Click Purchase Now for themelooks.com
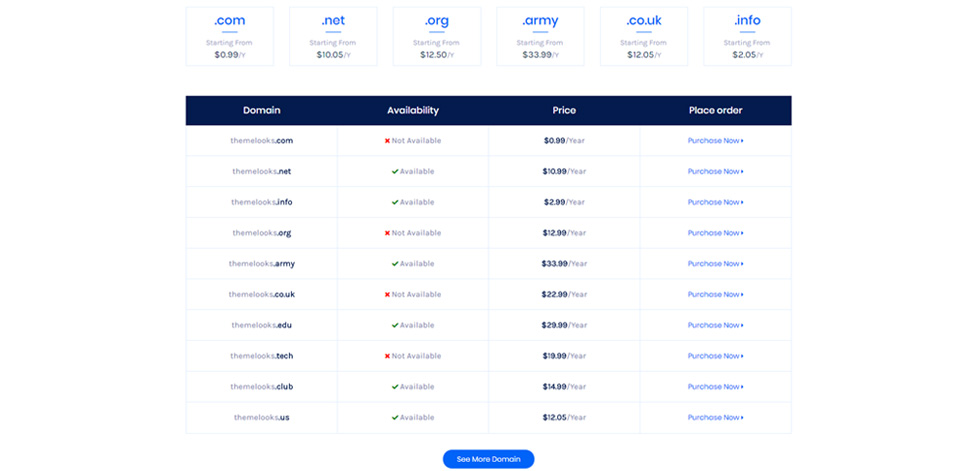The height and width of the screenshot is (471, 980). pos(716,141)
